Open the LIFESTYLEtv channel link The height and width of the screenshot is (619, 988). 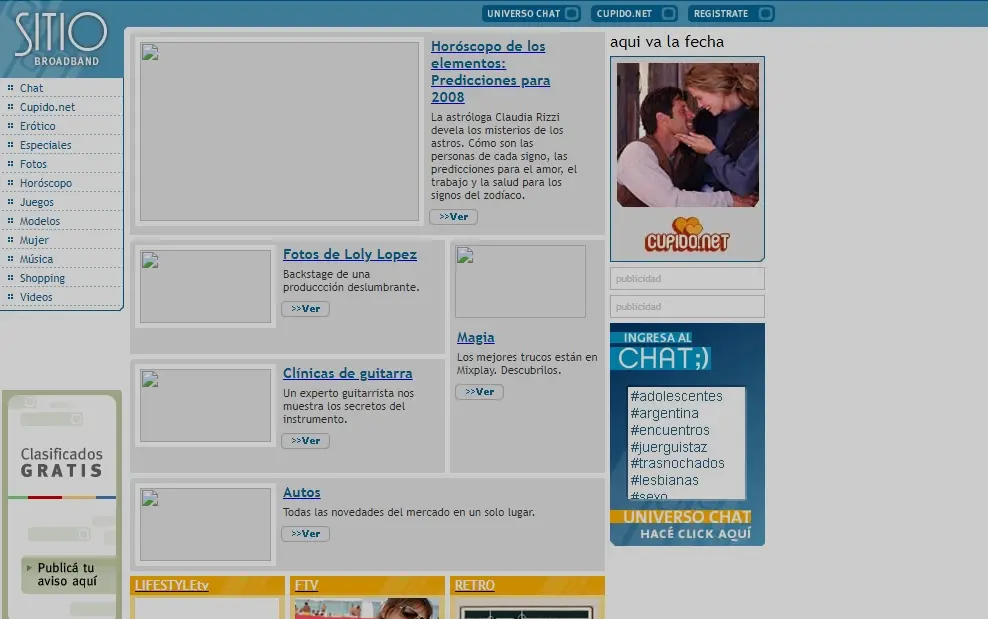point(171,585)
